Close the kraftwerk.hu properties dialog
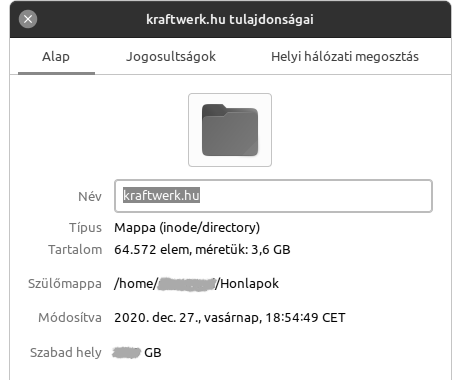 (x=28, y=19)
